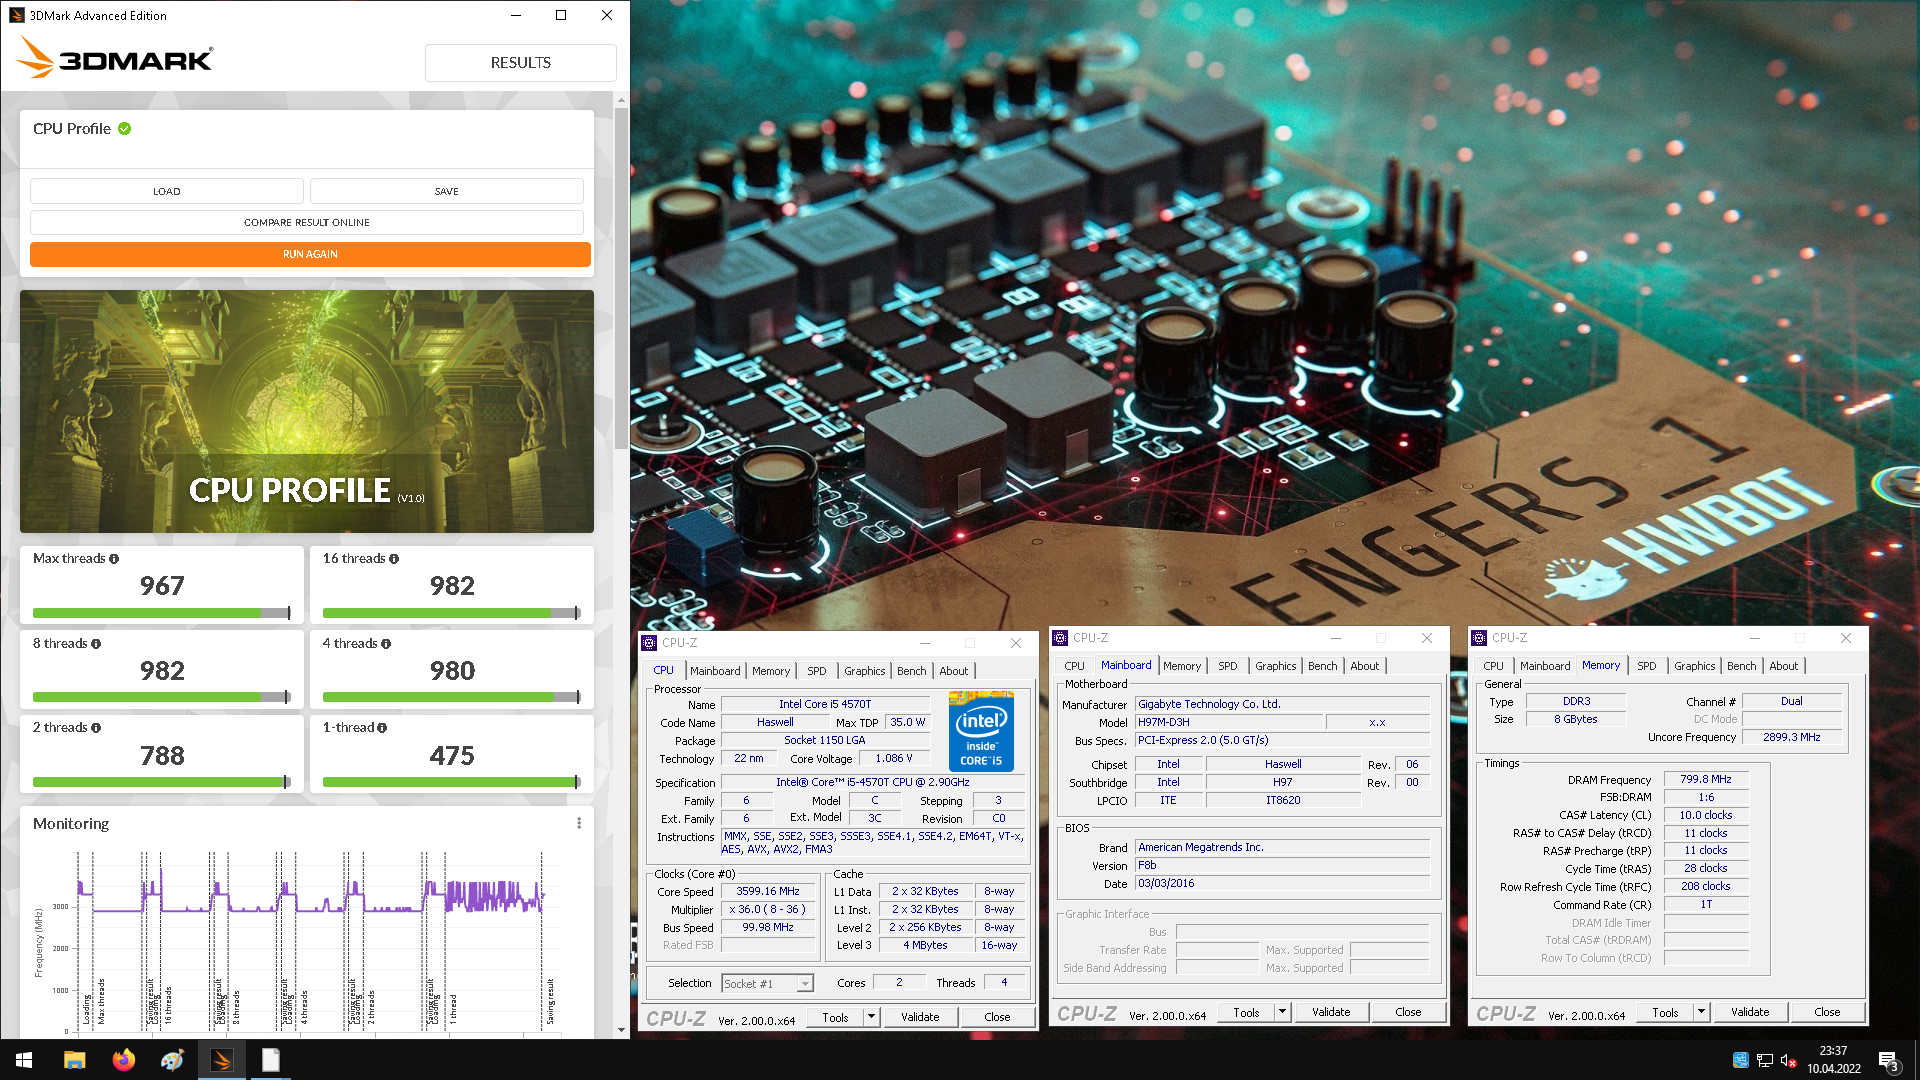
Task: Click the blue monitor system tray icon
Action: click(x=1740, y=1060)
